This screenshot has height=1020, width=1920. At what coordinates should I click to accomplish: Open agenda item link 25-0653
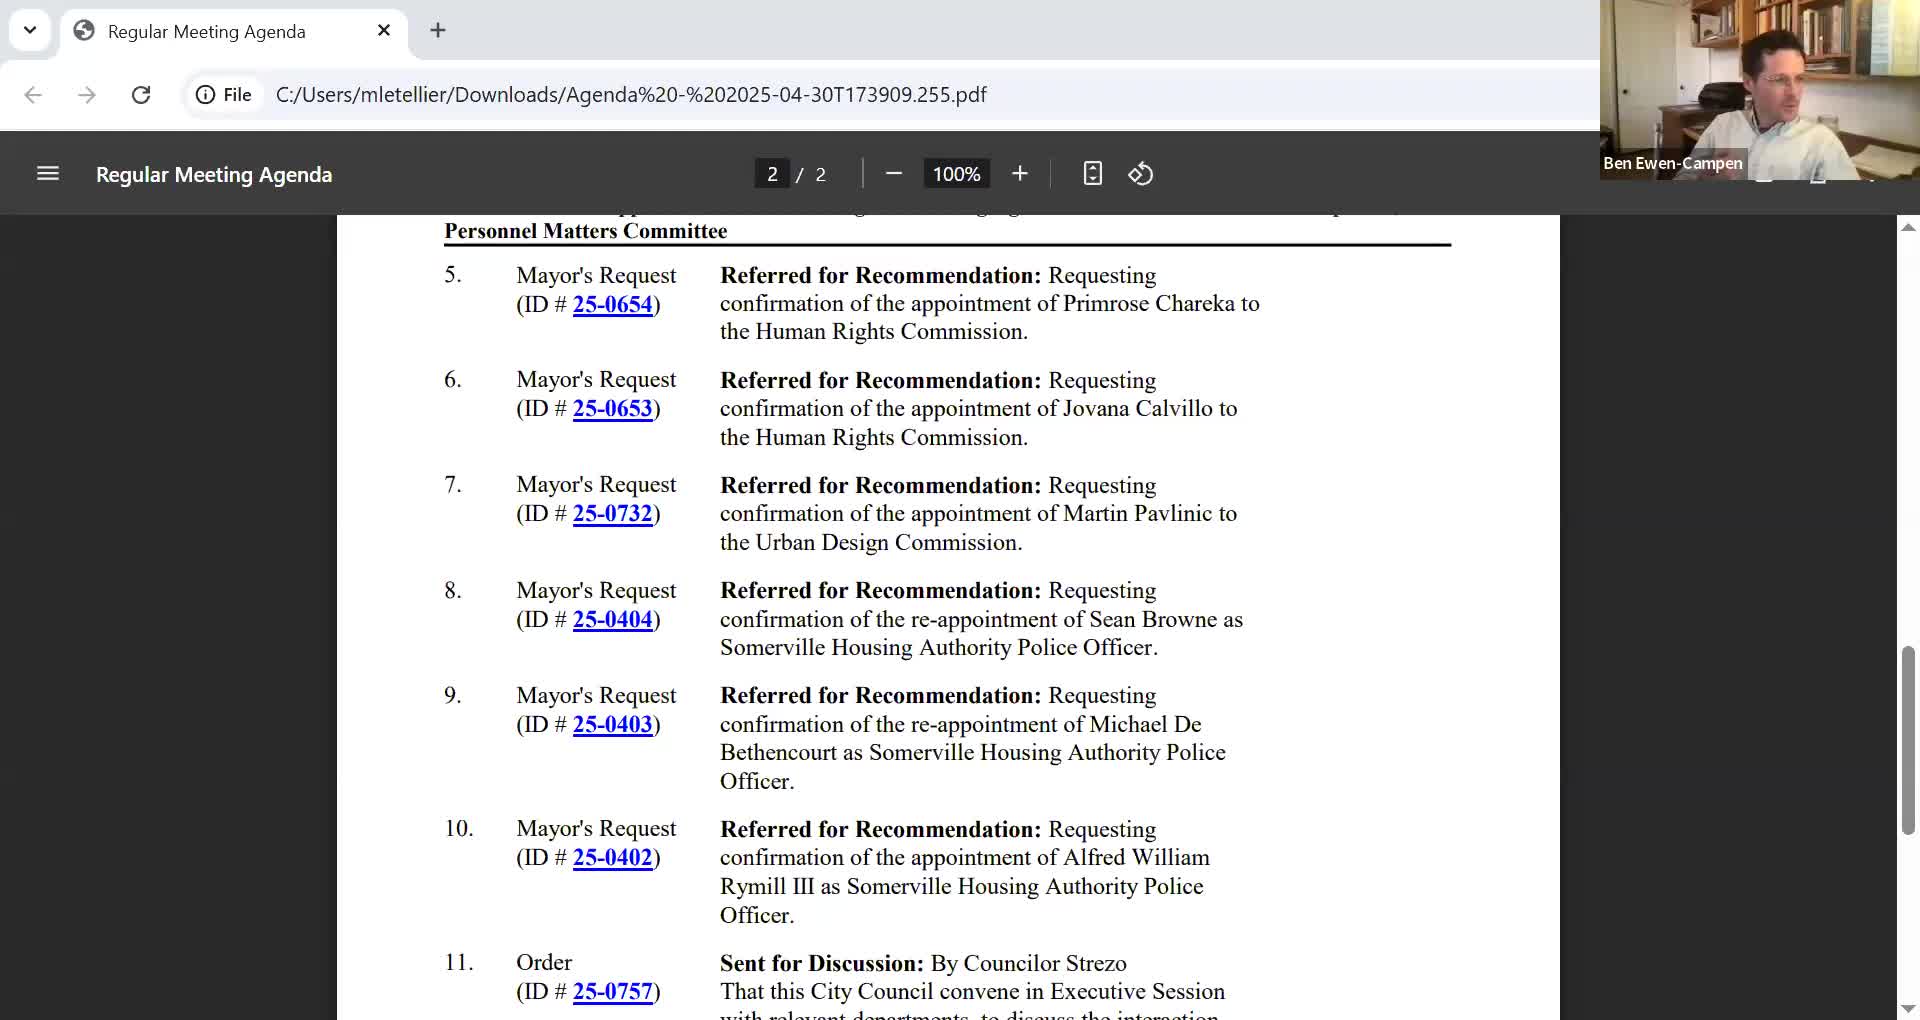coord(612,408)
